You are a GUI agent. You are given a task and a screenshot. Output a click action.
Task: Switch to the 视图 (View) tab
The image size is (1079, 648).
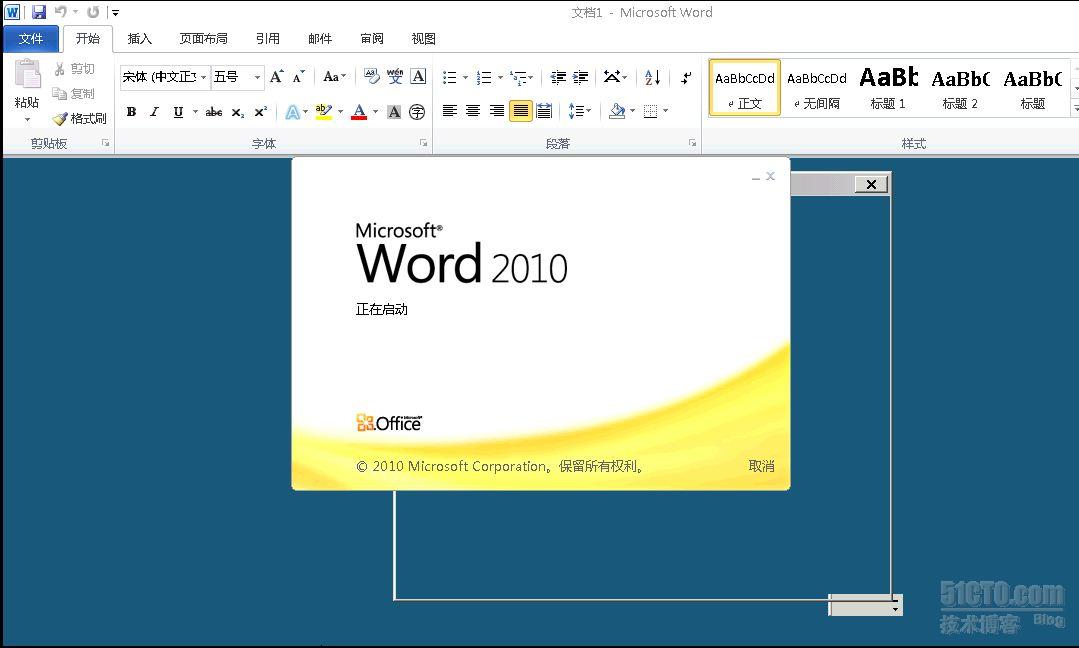pos(424,39)
